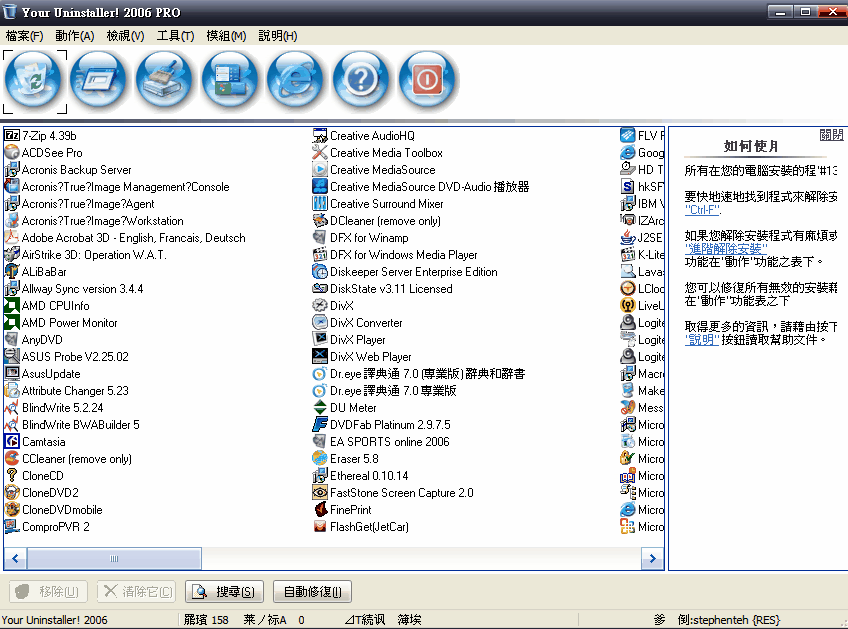The height and width of the screenshot is (629, 848).
Task: Click the Internet Explorer toolbar icon
Action: 296,81
